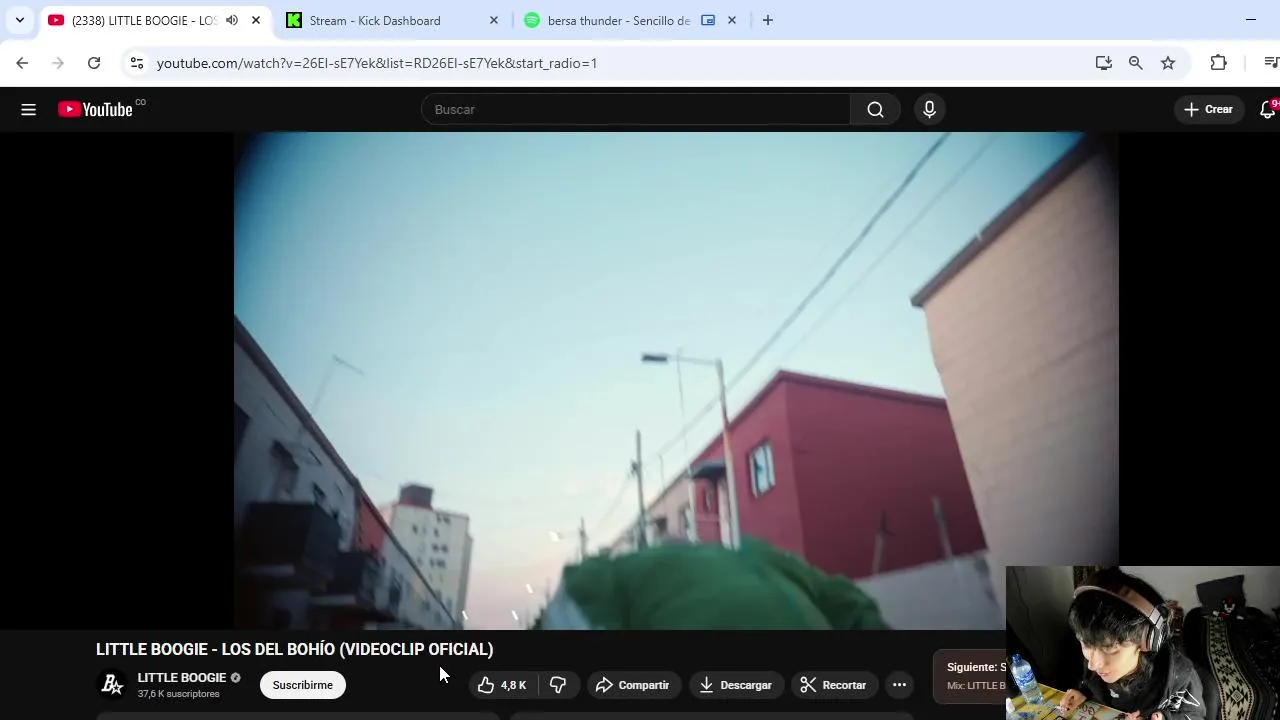
Task: Go to YouTube home via logo
Action: (x=96, y=110)
